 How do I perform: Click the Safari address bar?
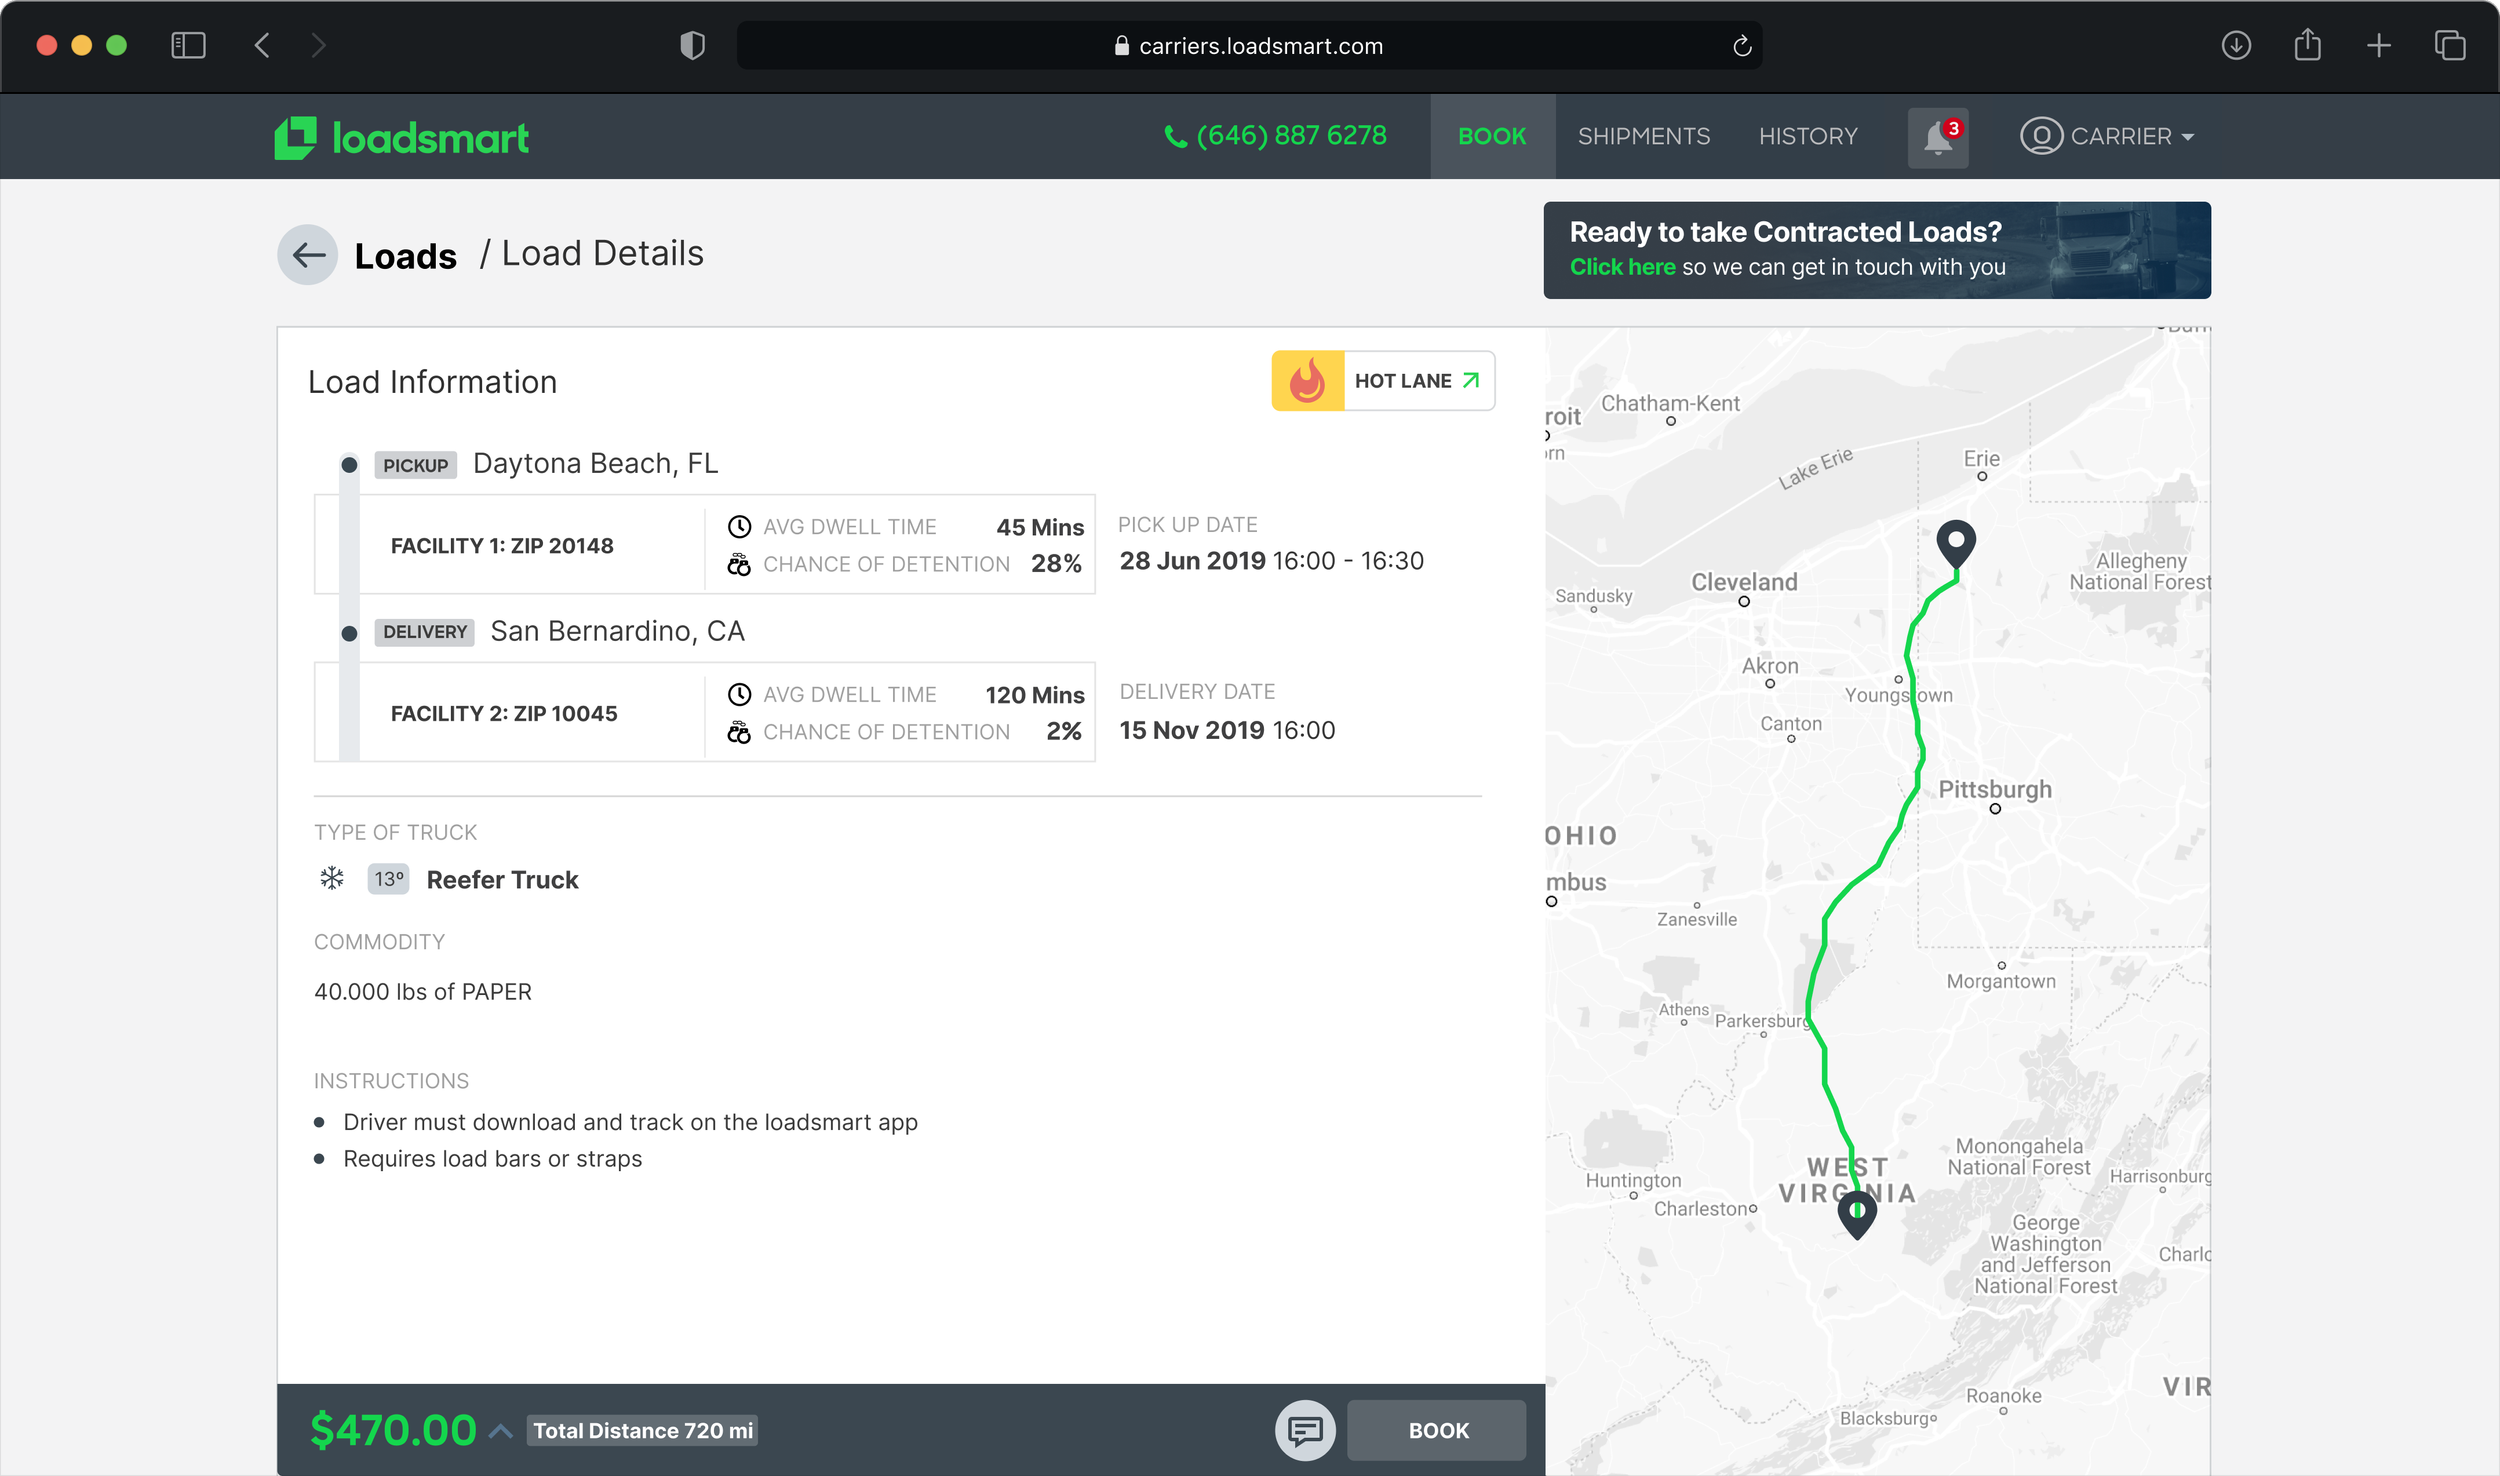tap(1249, 46)
